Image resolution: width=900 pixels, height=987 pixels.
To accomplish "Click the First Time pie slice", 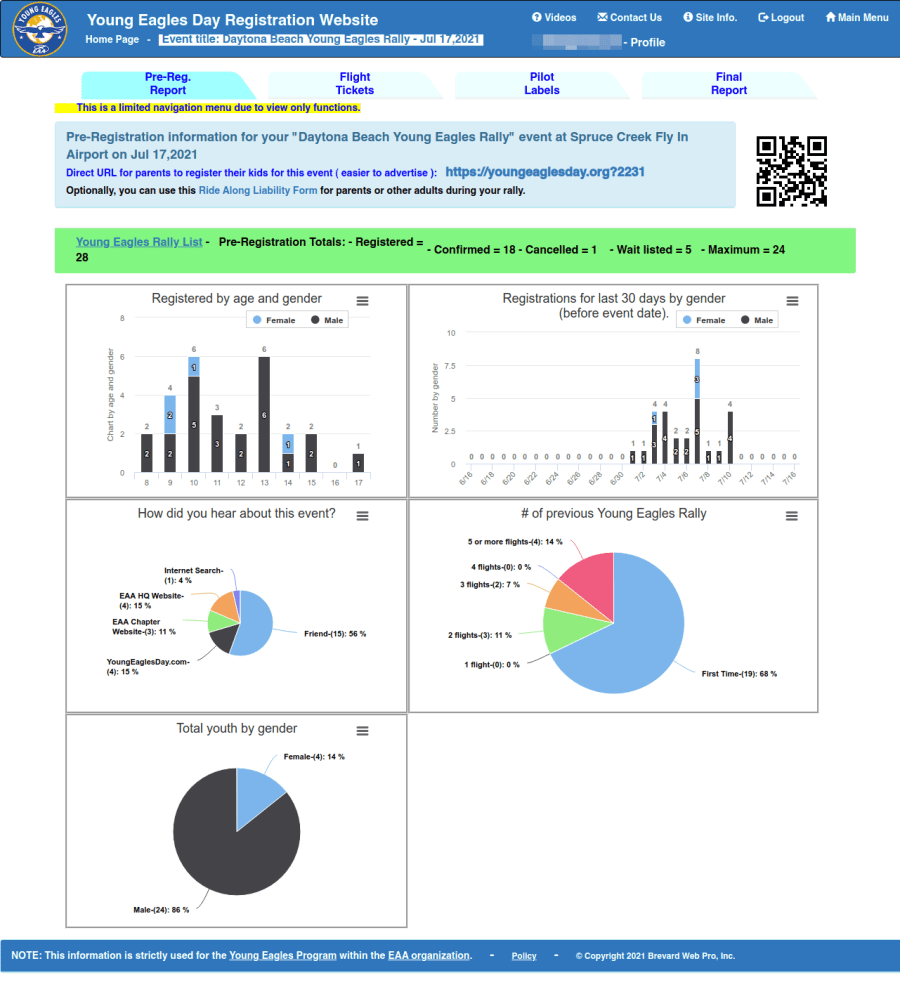I will [x=640, y=640].
